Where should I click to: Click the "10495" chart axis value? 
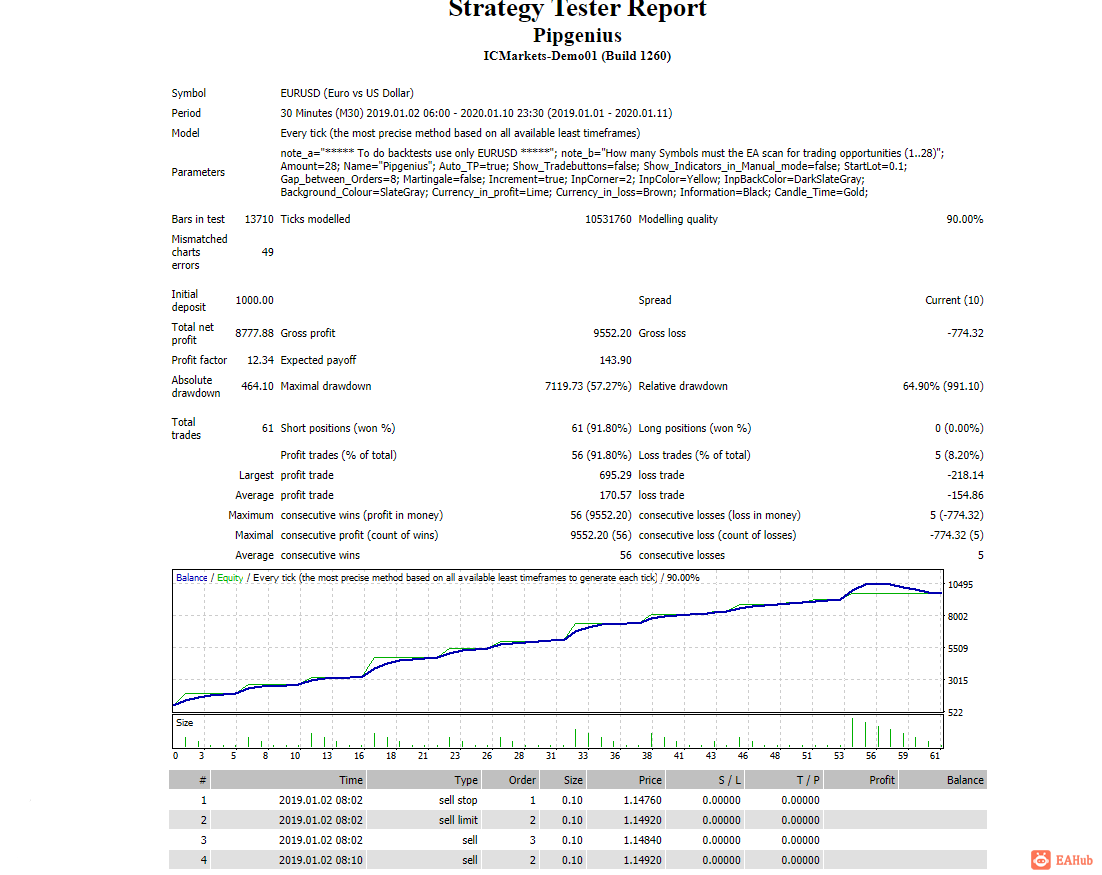960,585
